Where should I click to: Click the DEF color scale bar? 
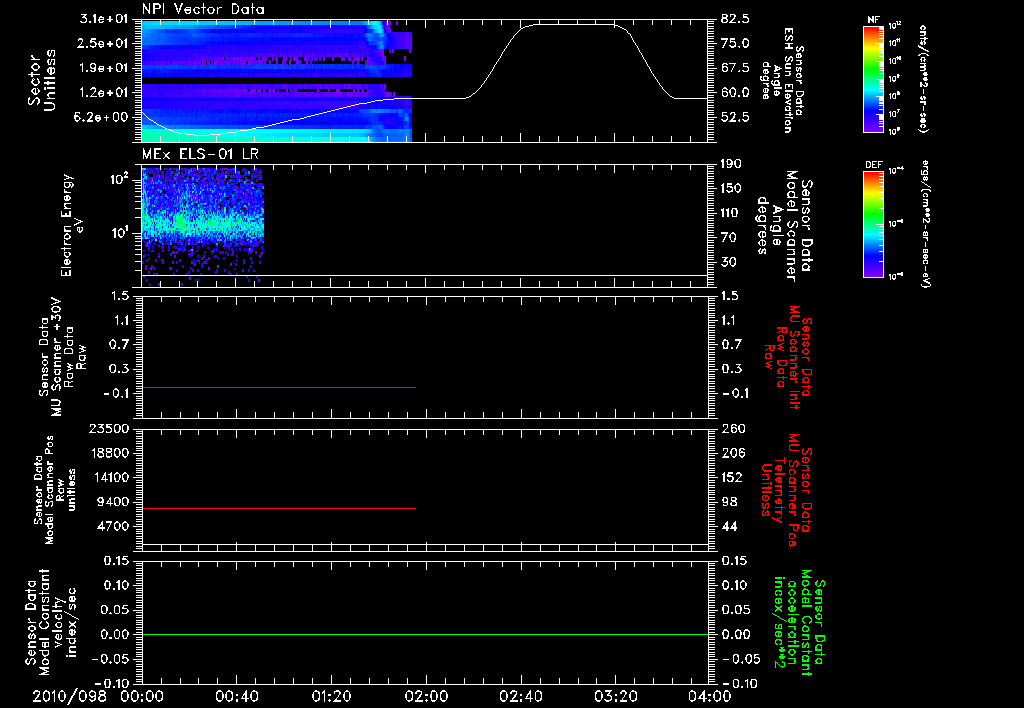point(873,224)
